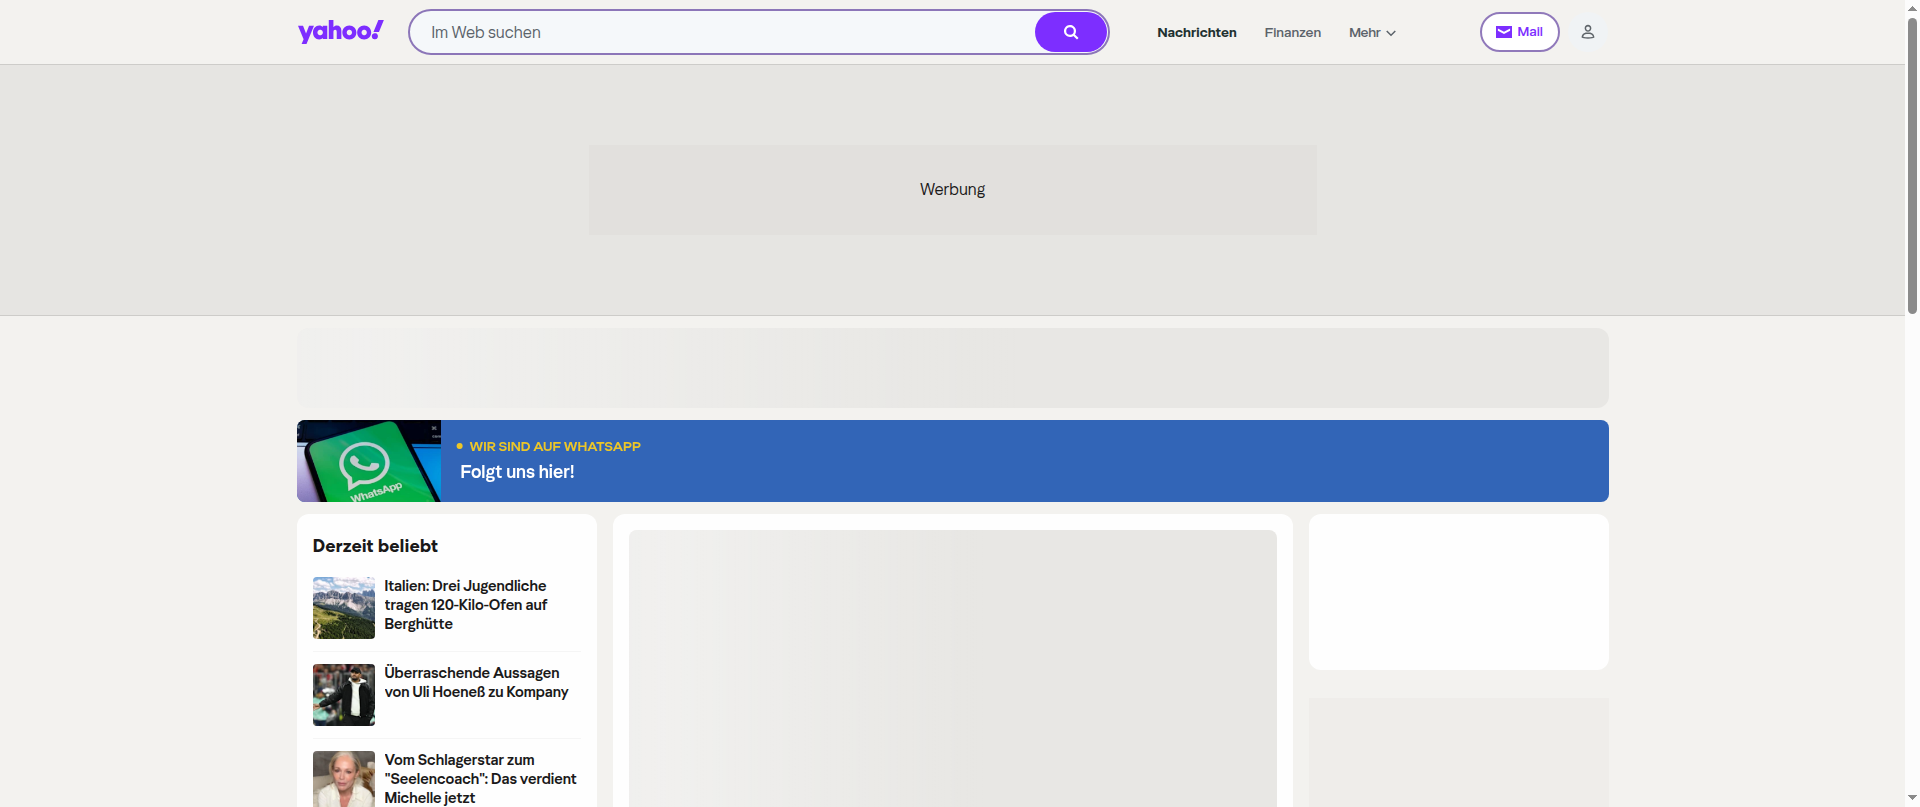Screen dimensions: 1920x807
Task: Open the user profile icon
Action: click(1587, 32)
